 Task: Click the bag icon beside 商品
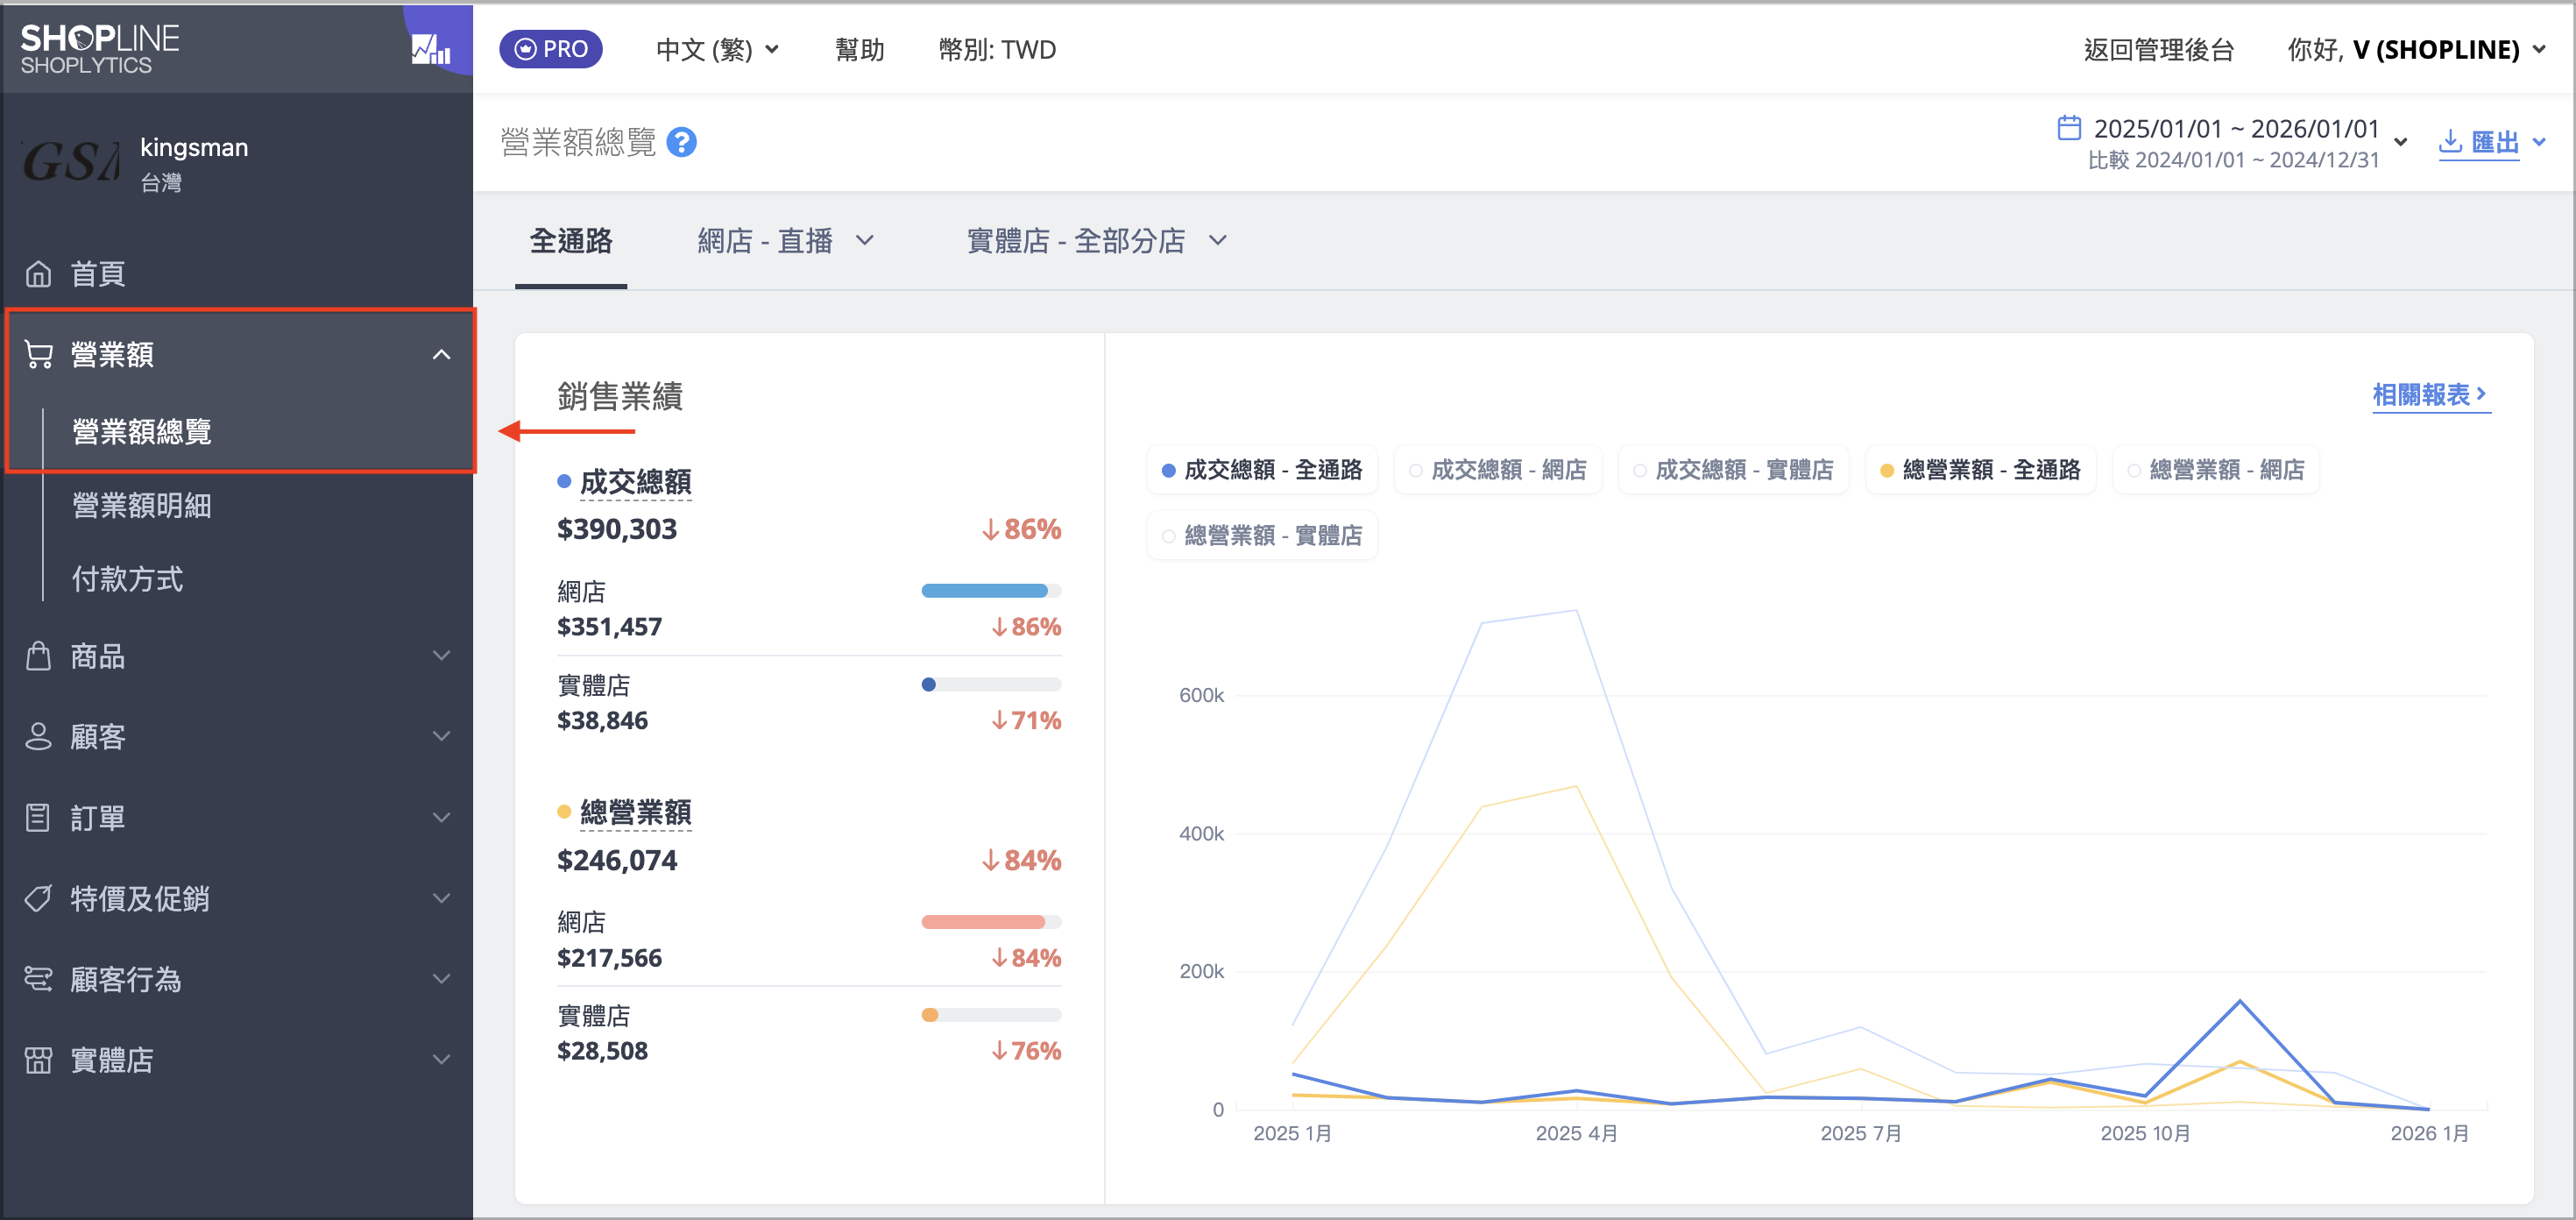pyautogui.click(x=38, y=656)
